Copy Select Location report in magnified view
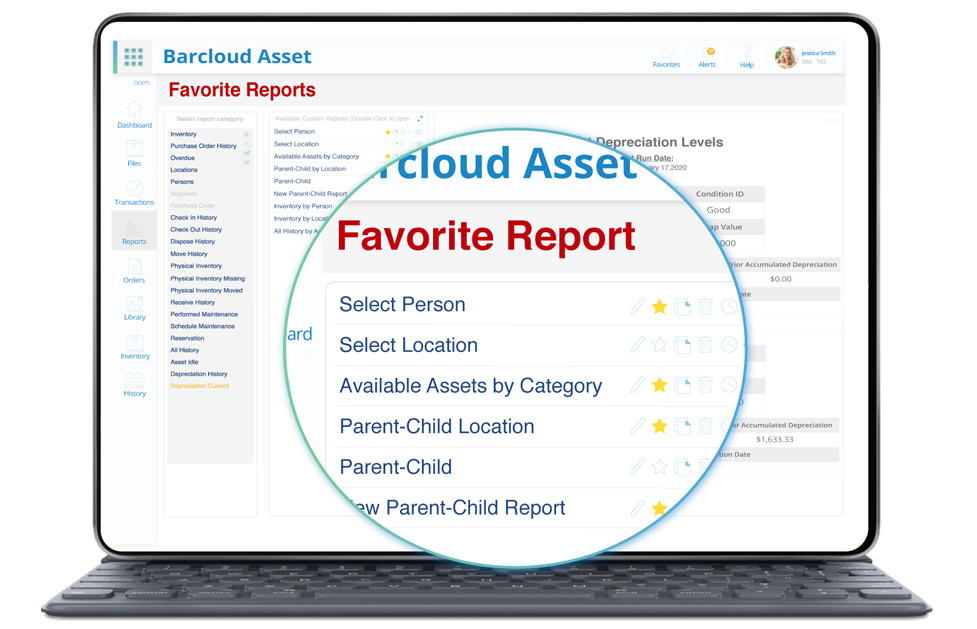977x629 pixels. 683,345
